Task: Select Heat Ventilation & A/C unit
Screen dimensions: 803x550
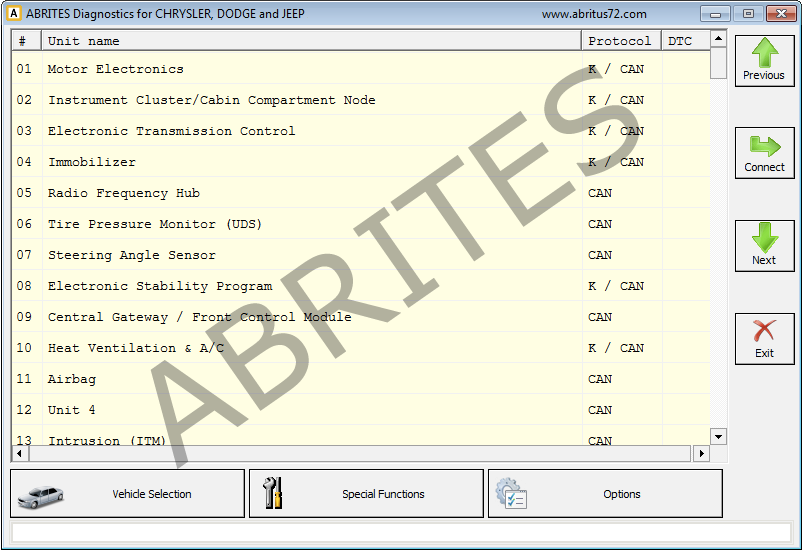Action: point(361,348)
